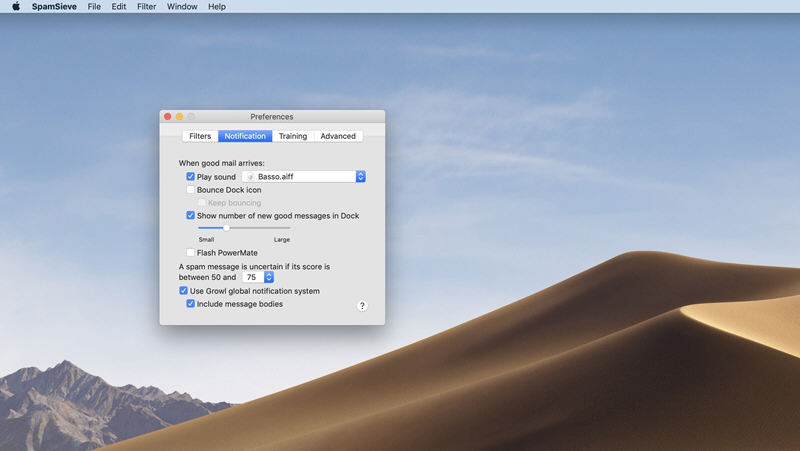
Task: Open the Help menu
Action: pyautogui.click(x=217, y=7)
